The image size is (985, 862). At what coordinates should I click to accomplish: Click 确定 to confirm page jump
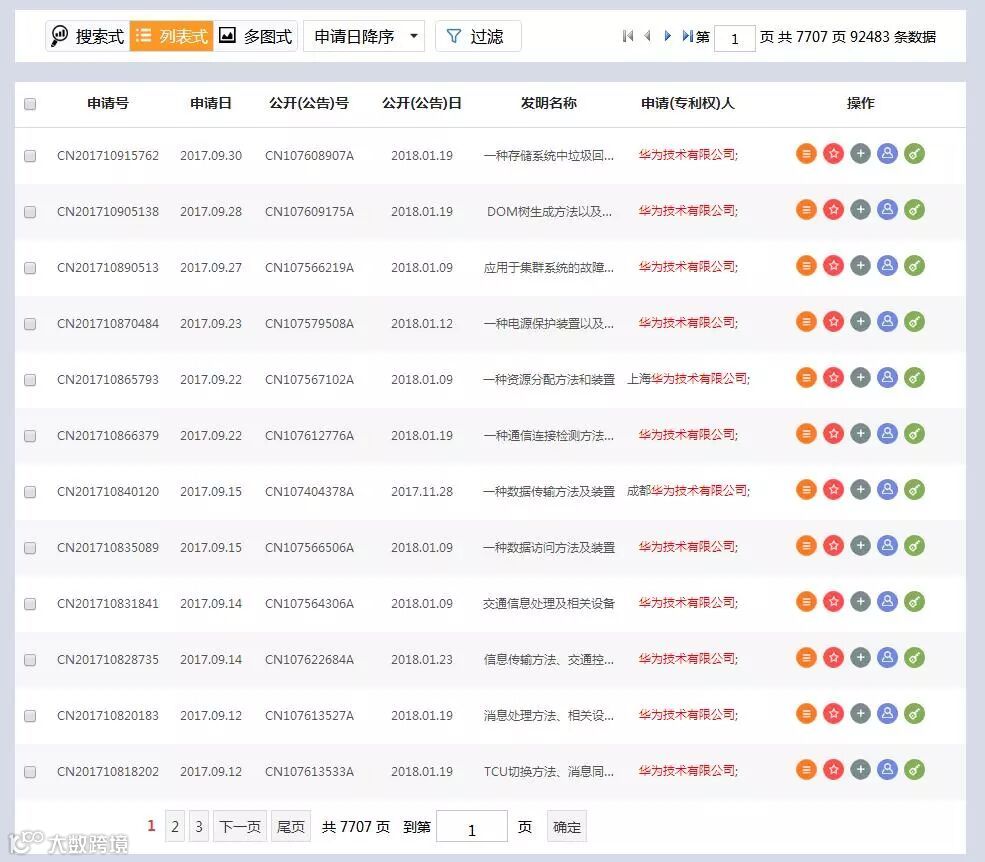coord(567,826)
